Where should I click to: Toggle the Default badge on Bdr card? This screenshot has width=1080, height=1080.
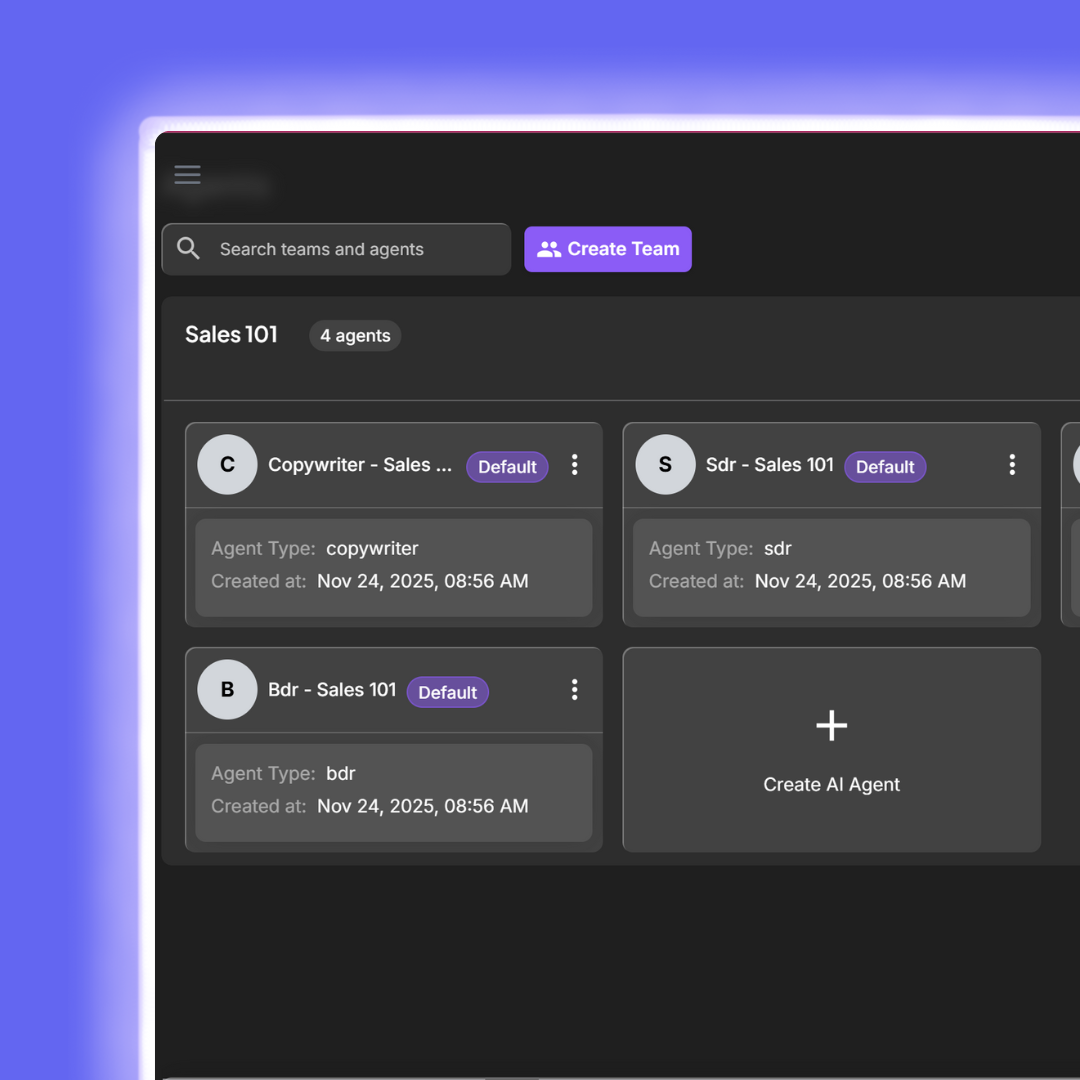[x=447, y=692]
